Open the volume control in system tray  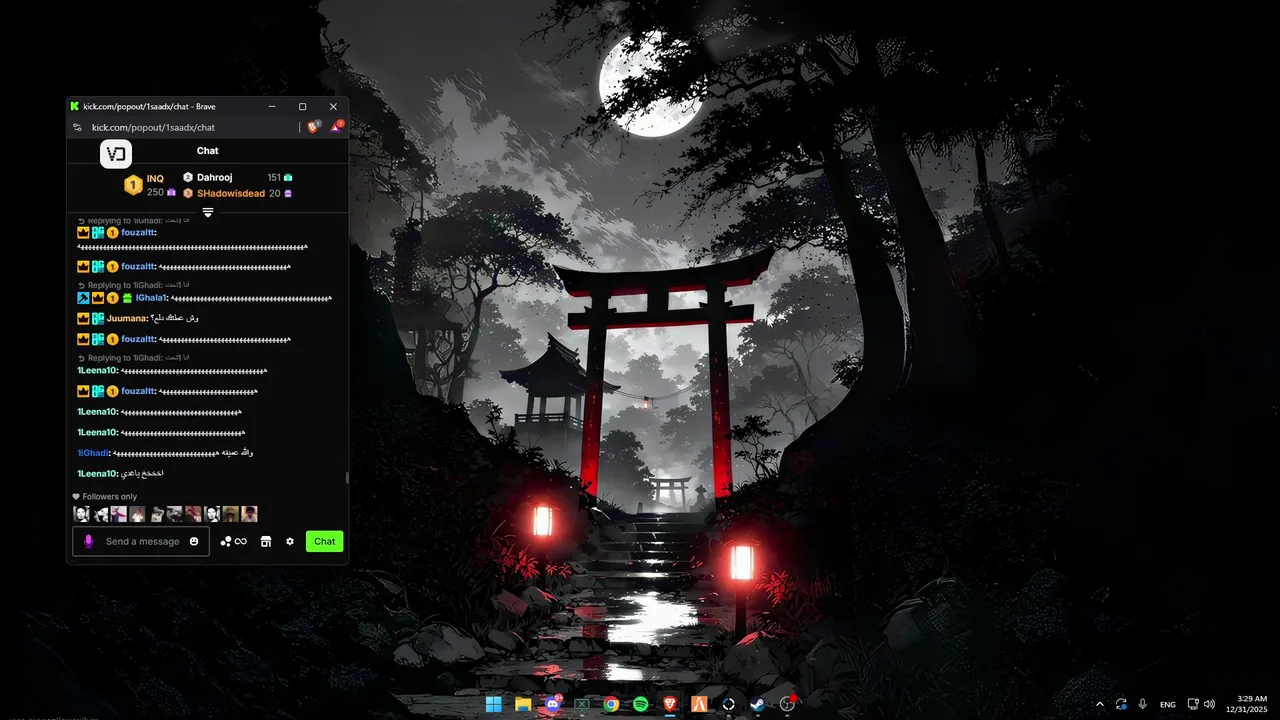[x=1210, y=704]
